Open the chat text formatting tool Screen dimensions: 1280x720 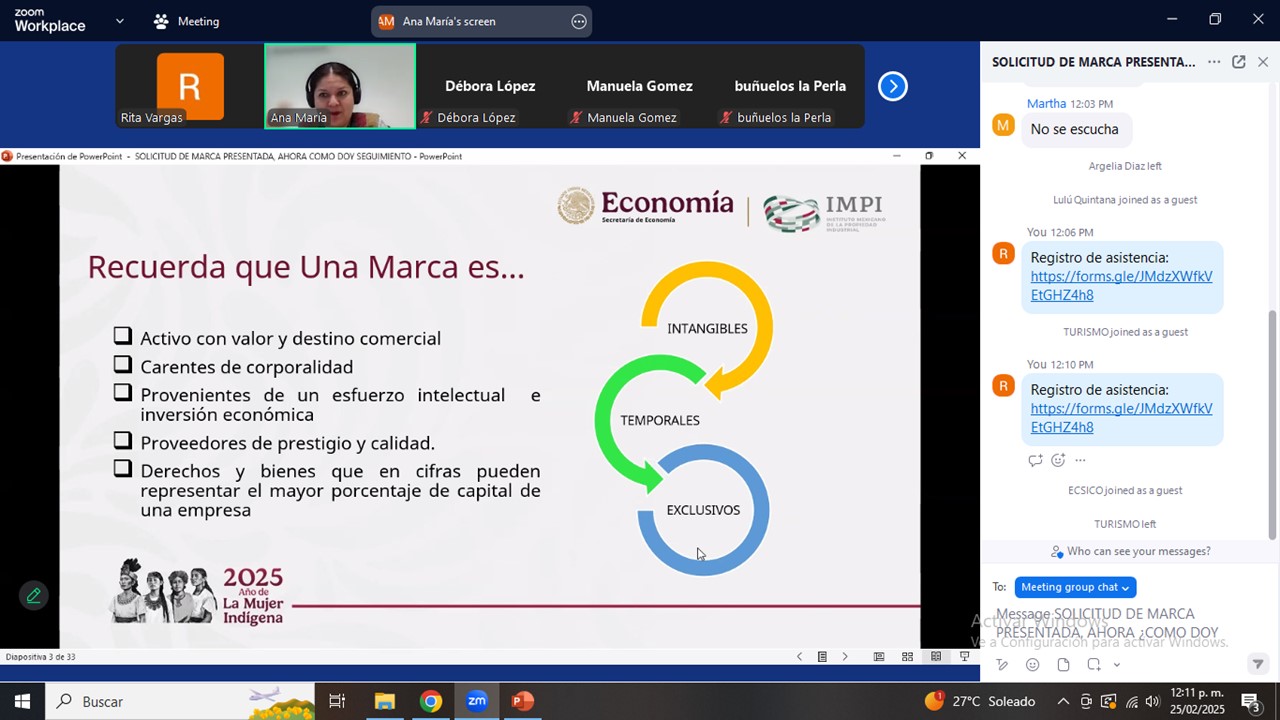(1002, 665)
